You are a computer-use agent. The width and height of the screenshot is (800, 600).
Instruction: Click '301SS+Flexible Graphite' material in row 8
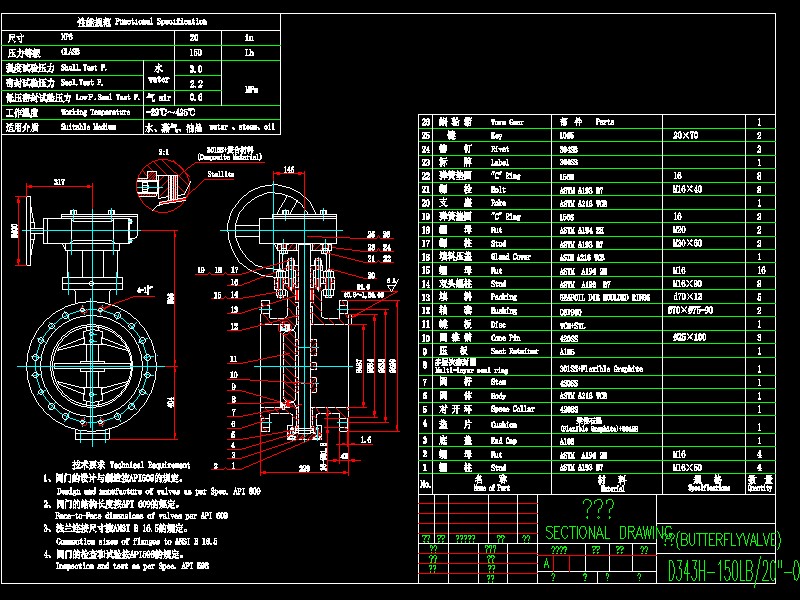click(601, 368)
